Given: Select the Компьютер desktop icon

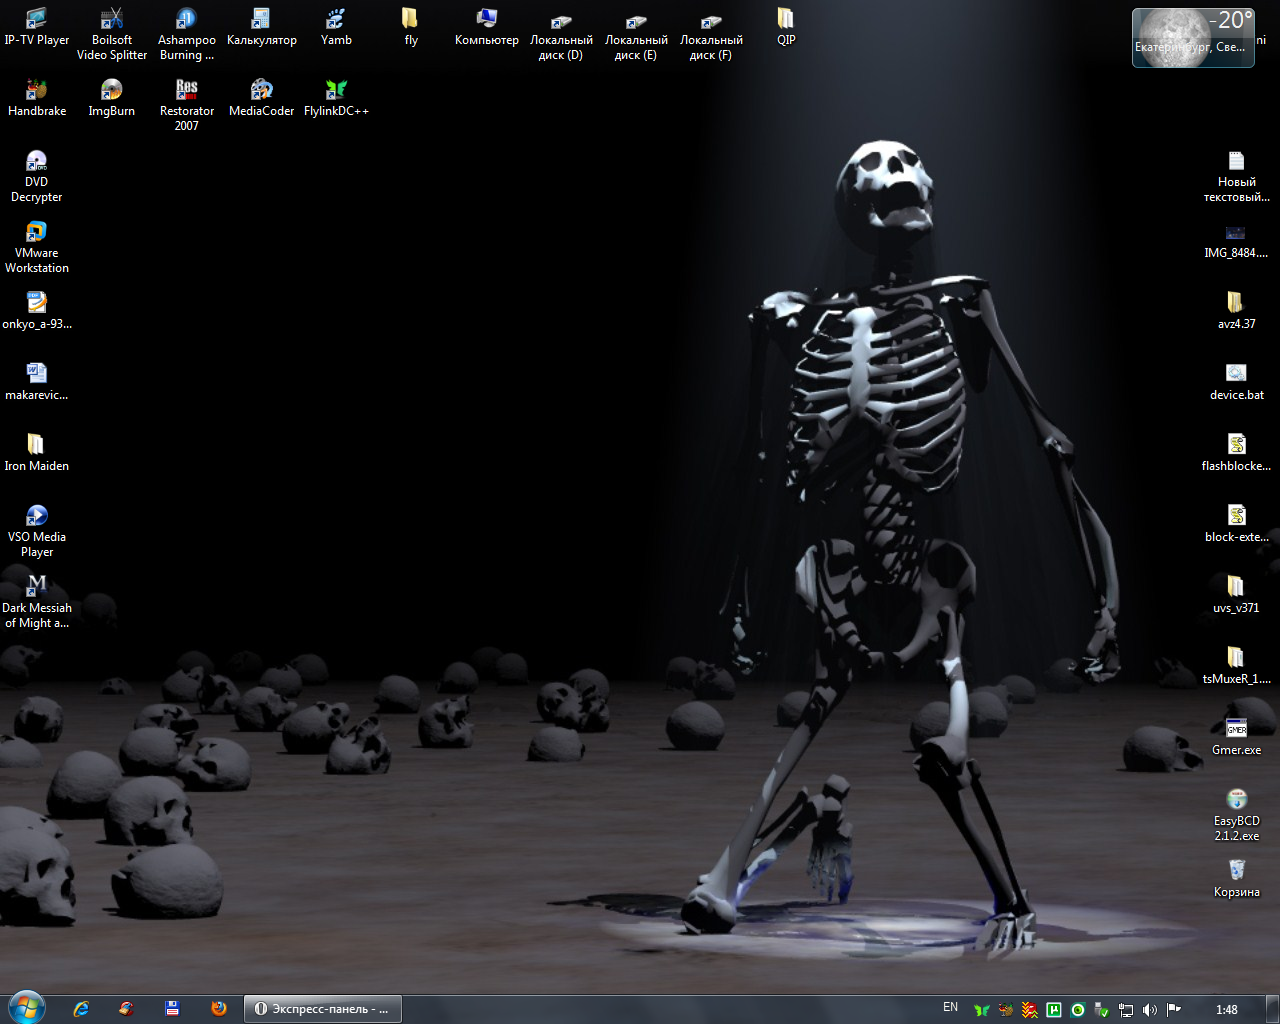Looking at the screenshot, I should coord(487,27).
